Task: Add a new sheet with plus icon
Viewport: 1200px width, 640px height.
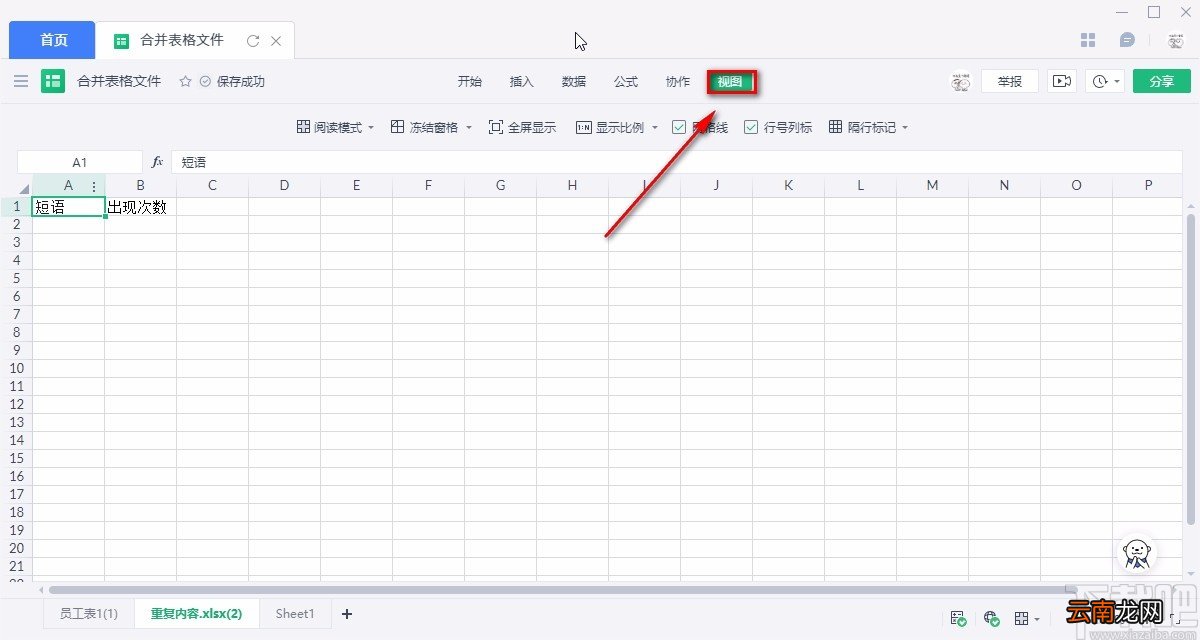Action: 347,614
